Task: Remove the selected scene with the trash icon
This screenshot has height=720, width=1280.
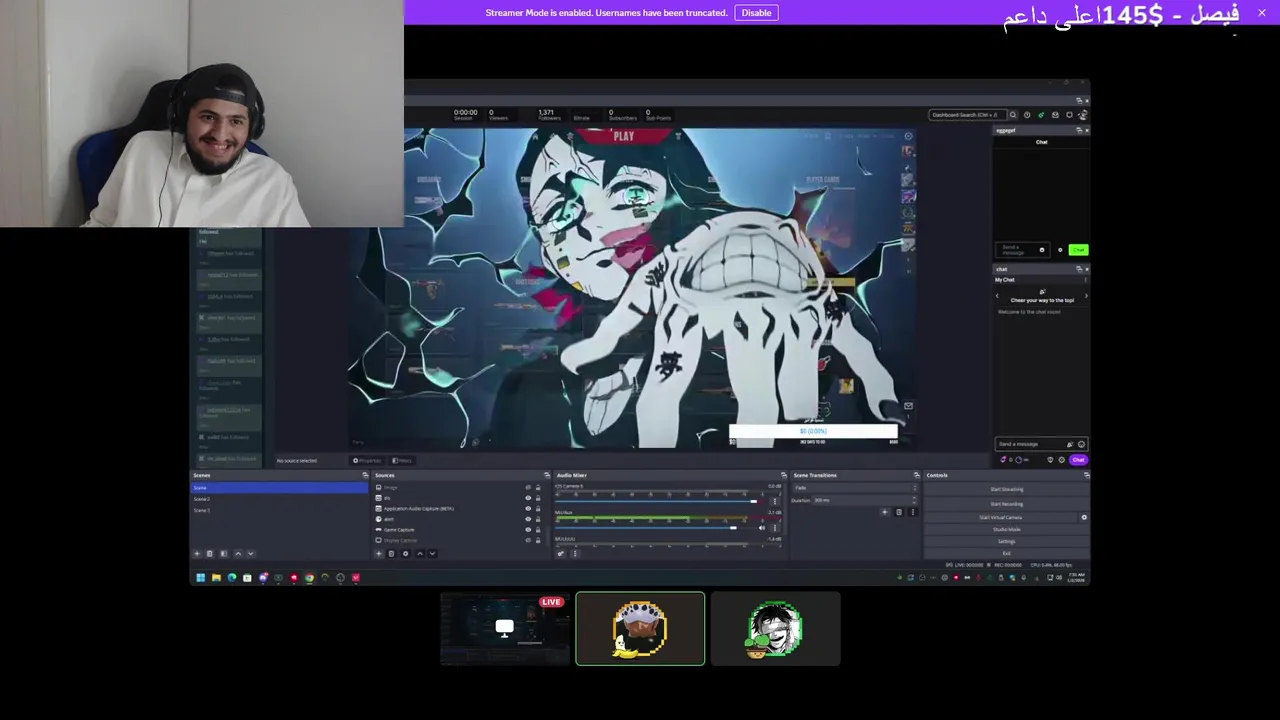Action: click(209, 553)
